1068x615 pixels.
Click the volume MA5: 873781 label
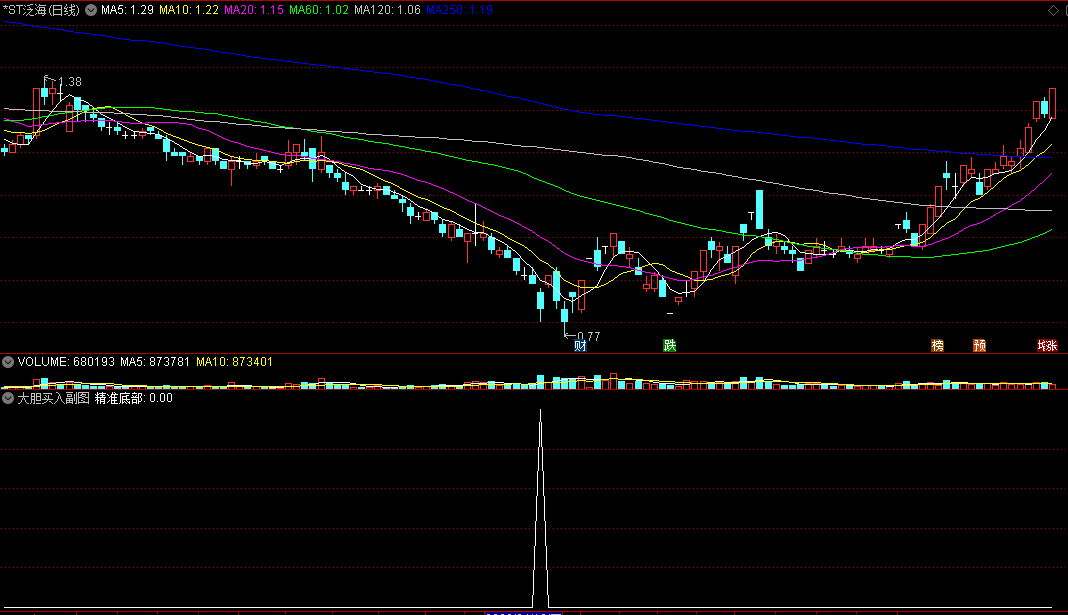point(155,362)
